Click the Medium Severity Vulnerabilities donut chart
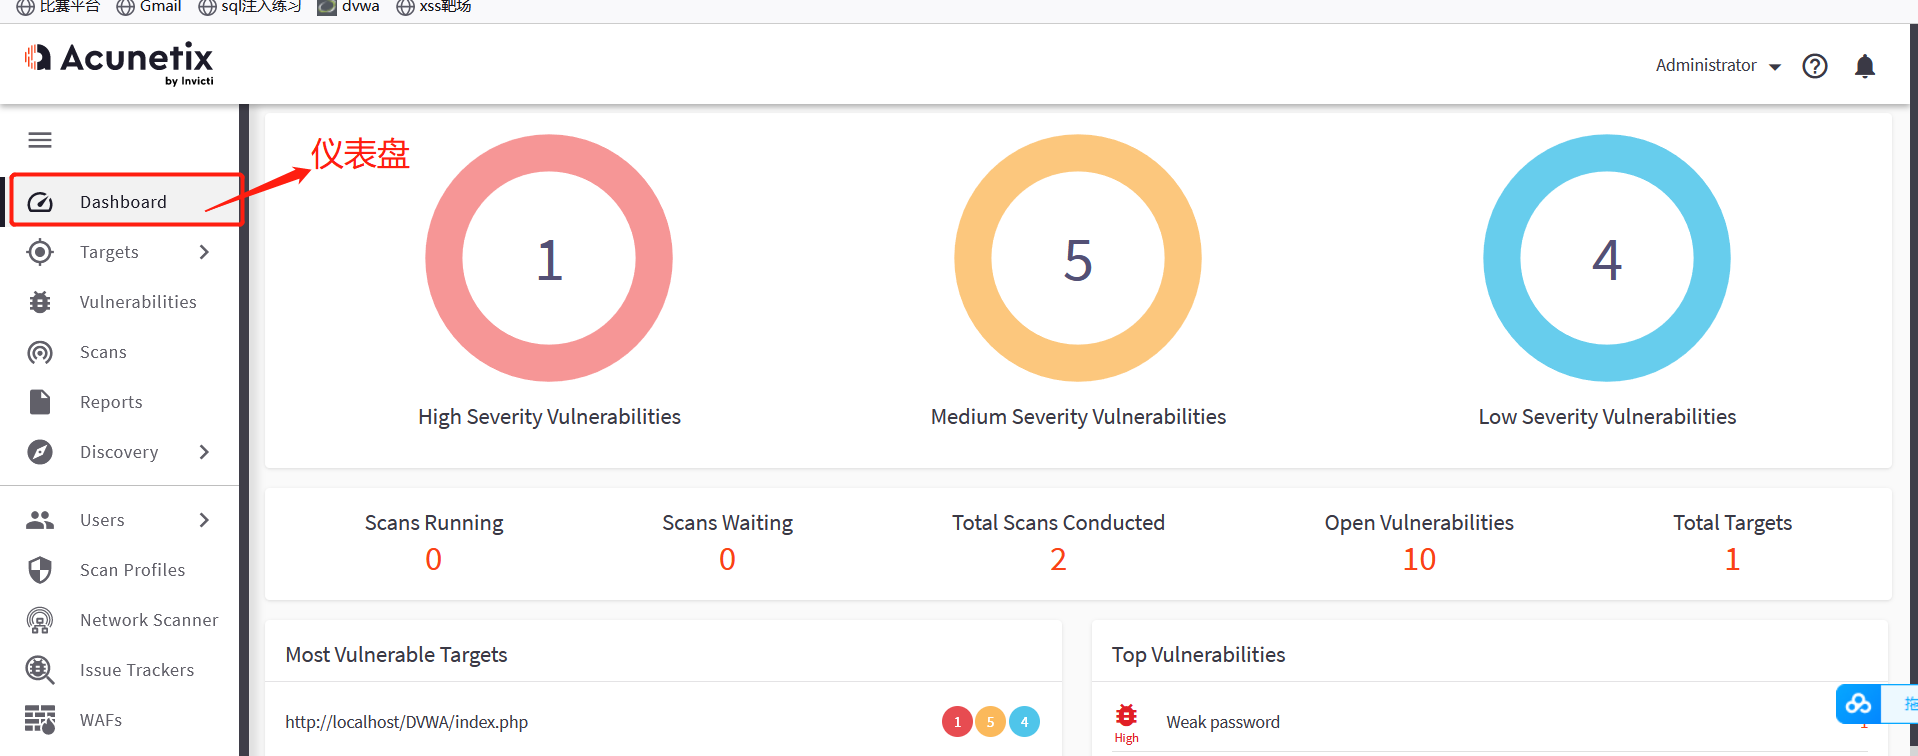 tap(1078, 258)
